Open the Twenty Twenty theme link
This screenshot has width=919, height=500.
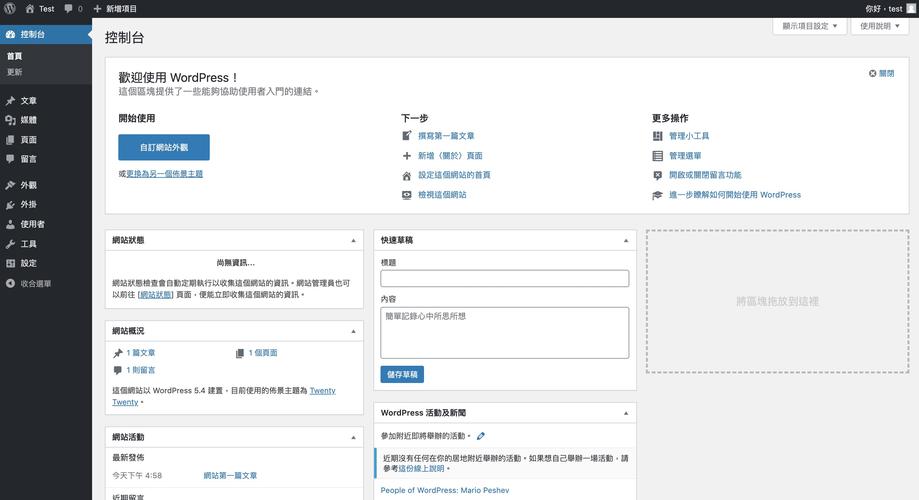[x=223, y=396]
